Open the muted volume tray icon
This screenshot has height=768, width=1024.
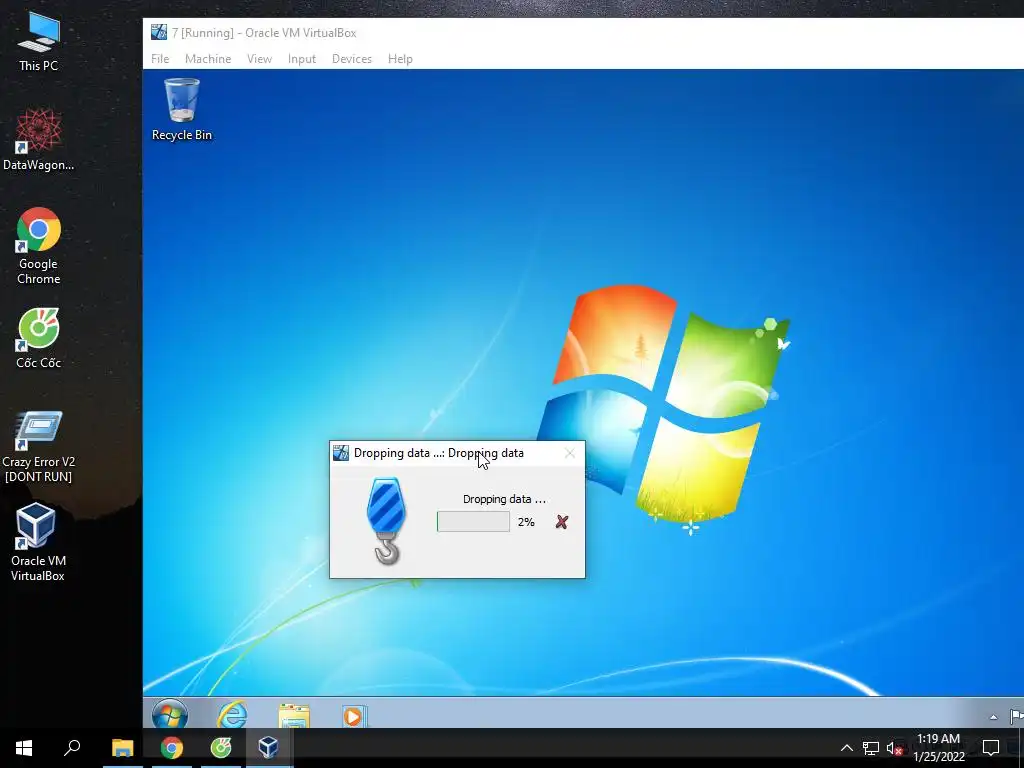894,748
